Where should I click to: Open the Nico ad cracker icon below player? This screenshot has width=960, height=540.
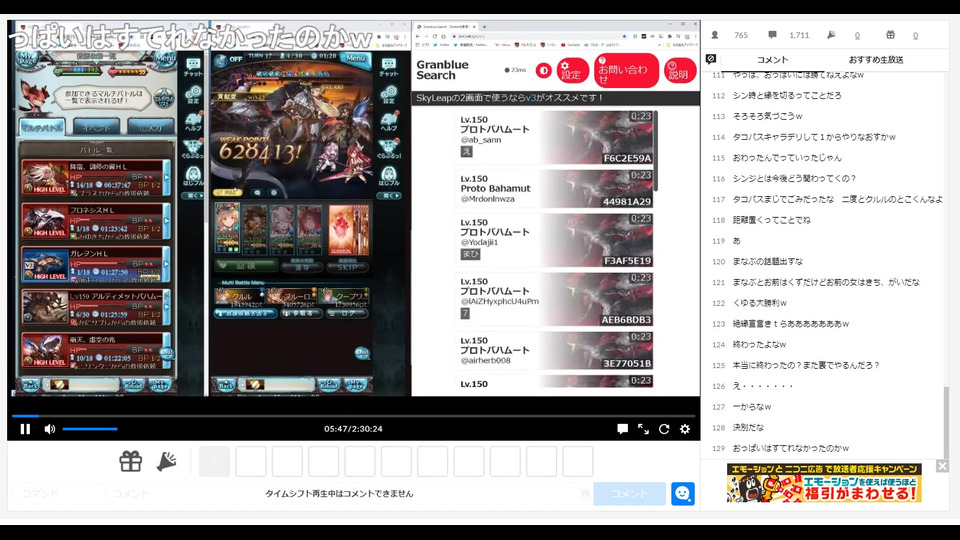[x=166, y=461]
